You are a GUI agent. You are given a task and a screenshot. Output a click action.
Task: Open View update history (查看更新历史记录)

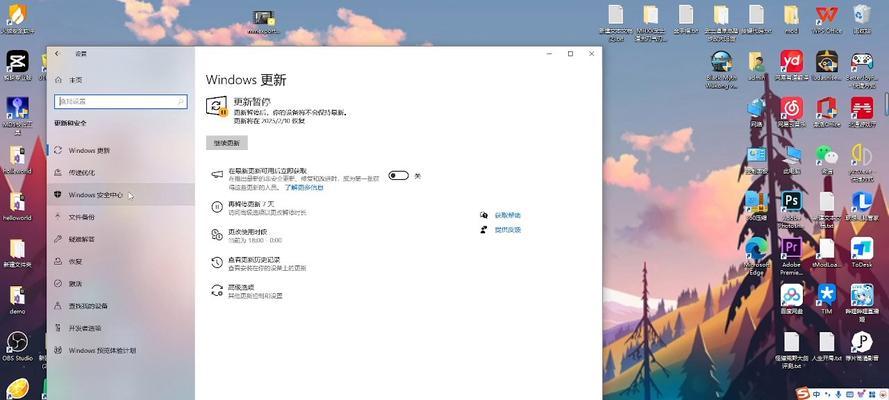click(259, 263)
